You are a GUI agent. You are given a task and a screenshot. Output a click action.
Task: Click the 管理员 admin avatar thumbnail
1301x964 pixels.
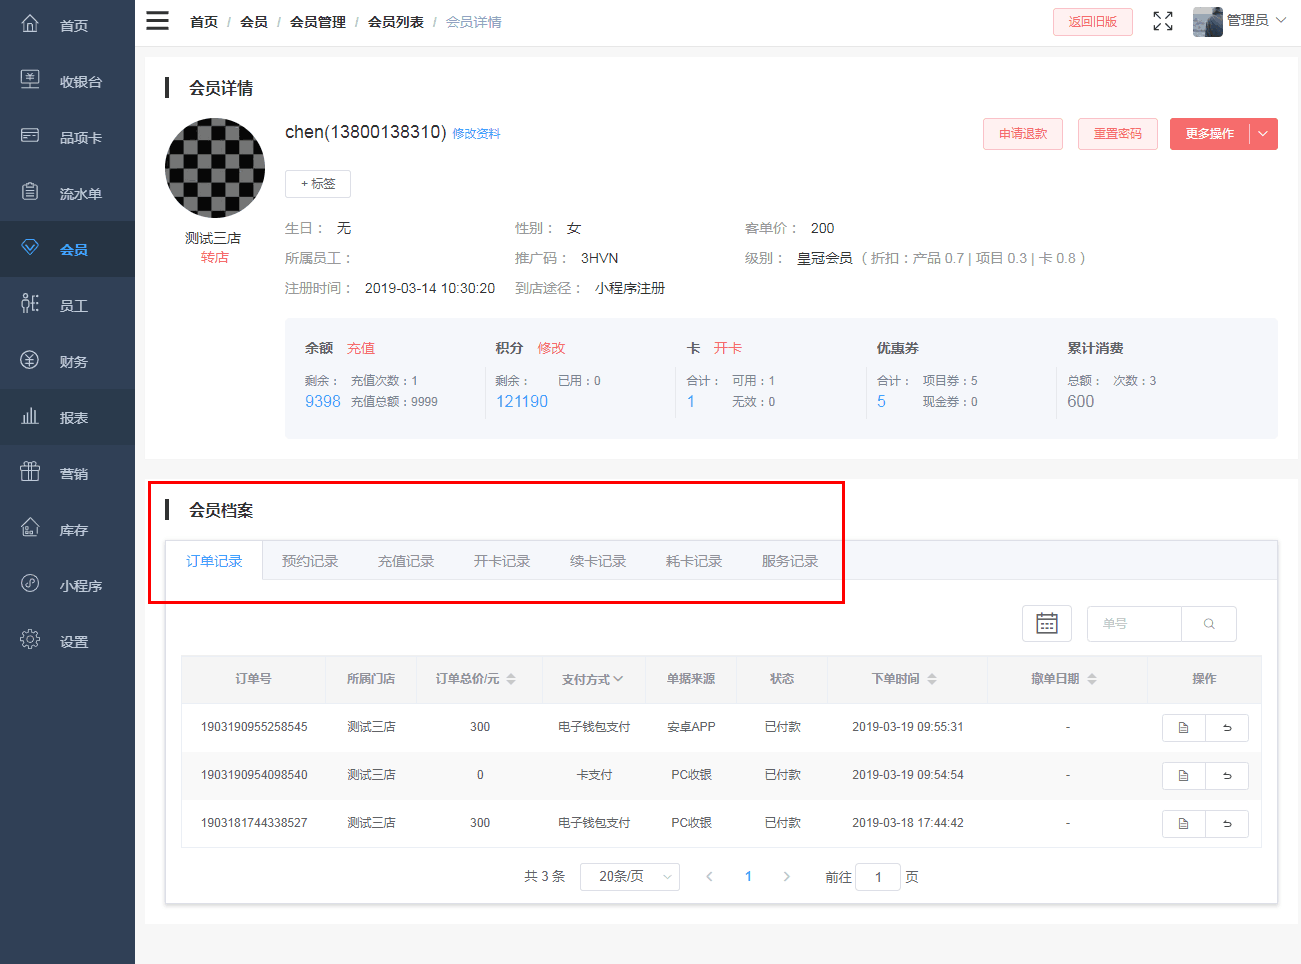point(1208,21)
